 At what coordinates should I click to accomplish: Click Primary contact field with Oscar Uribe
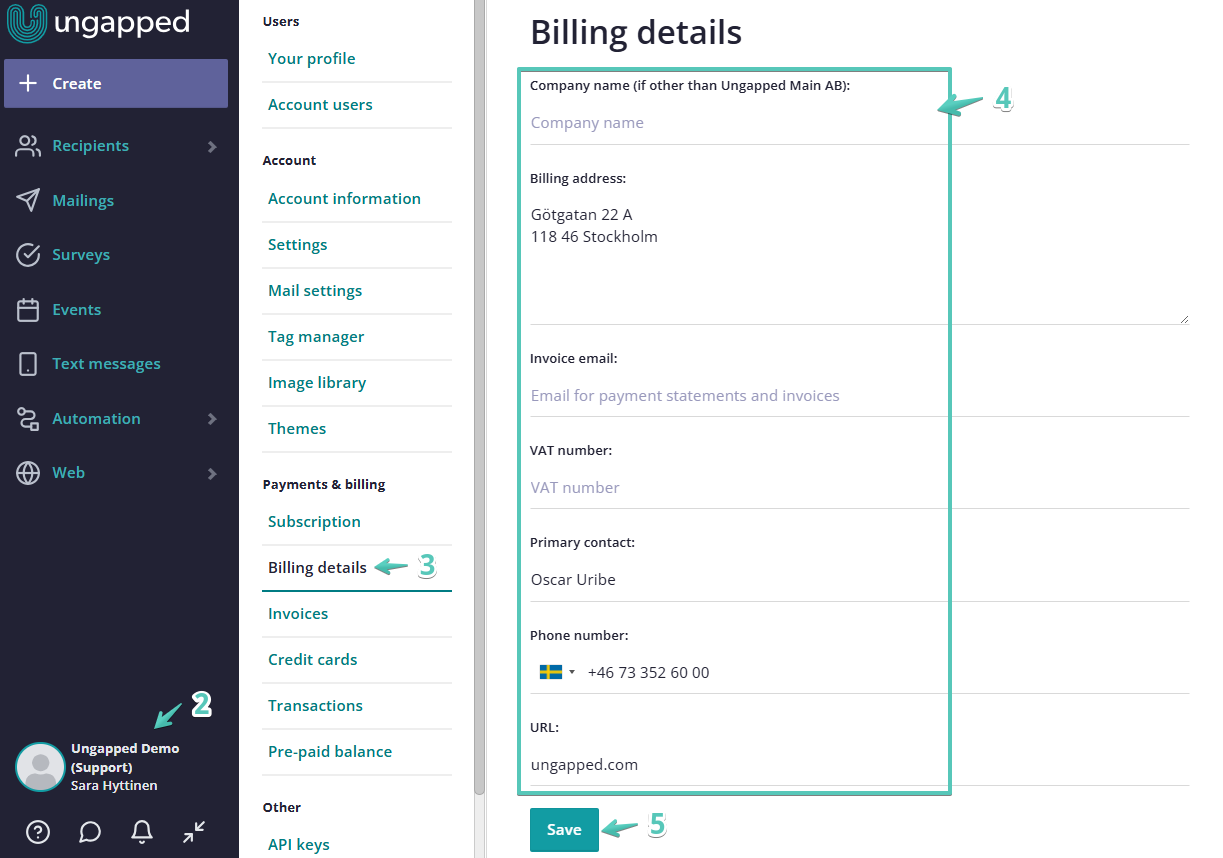coord(859,580)
